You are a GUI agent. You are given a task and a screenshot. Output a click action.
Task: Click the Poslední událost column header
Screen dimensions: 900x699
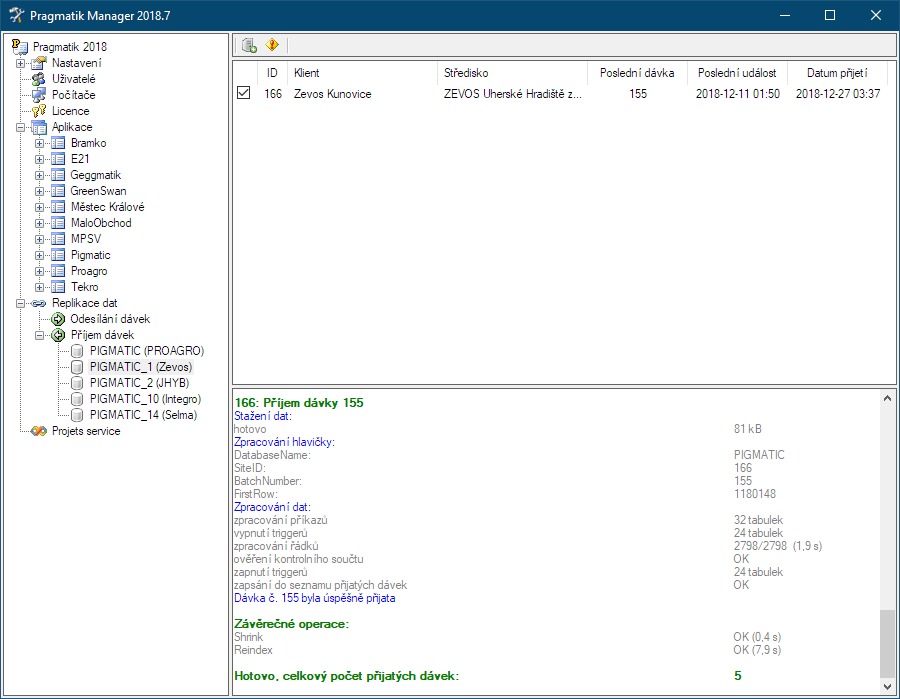(737, 73)
